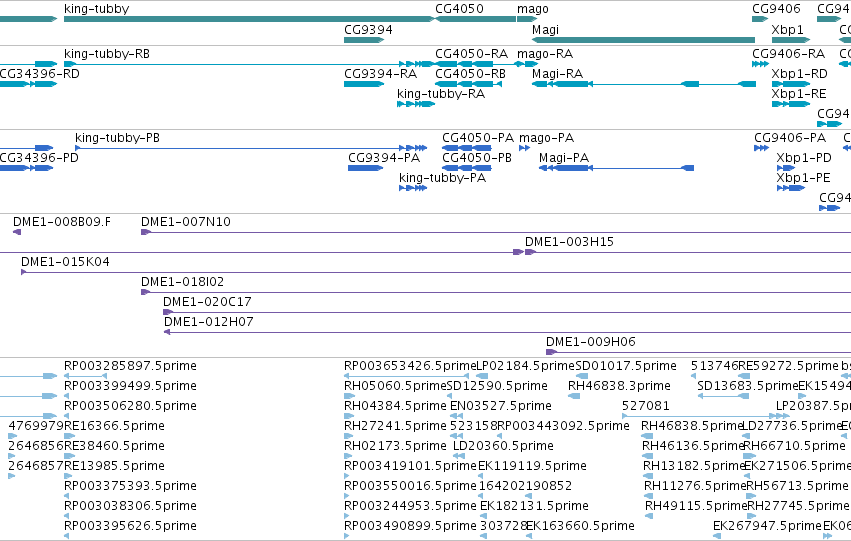Select the king-tubby-PA protein label

pyautogui.click(x=442, y=178)
